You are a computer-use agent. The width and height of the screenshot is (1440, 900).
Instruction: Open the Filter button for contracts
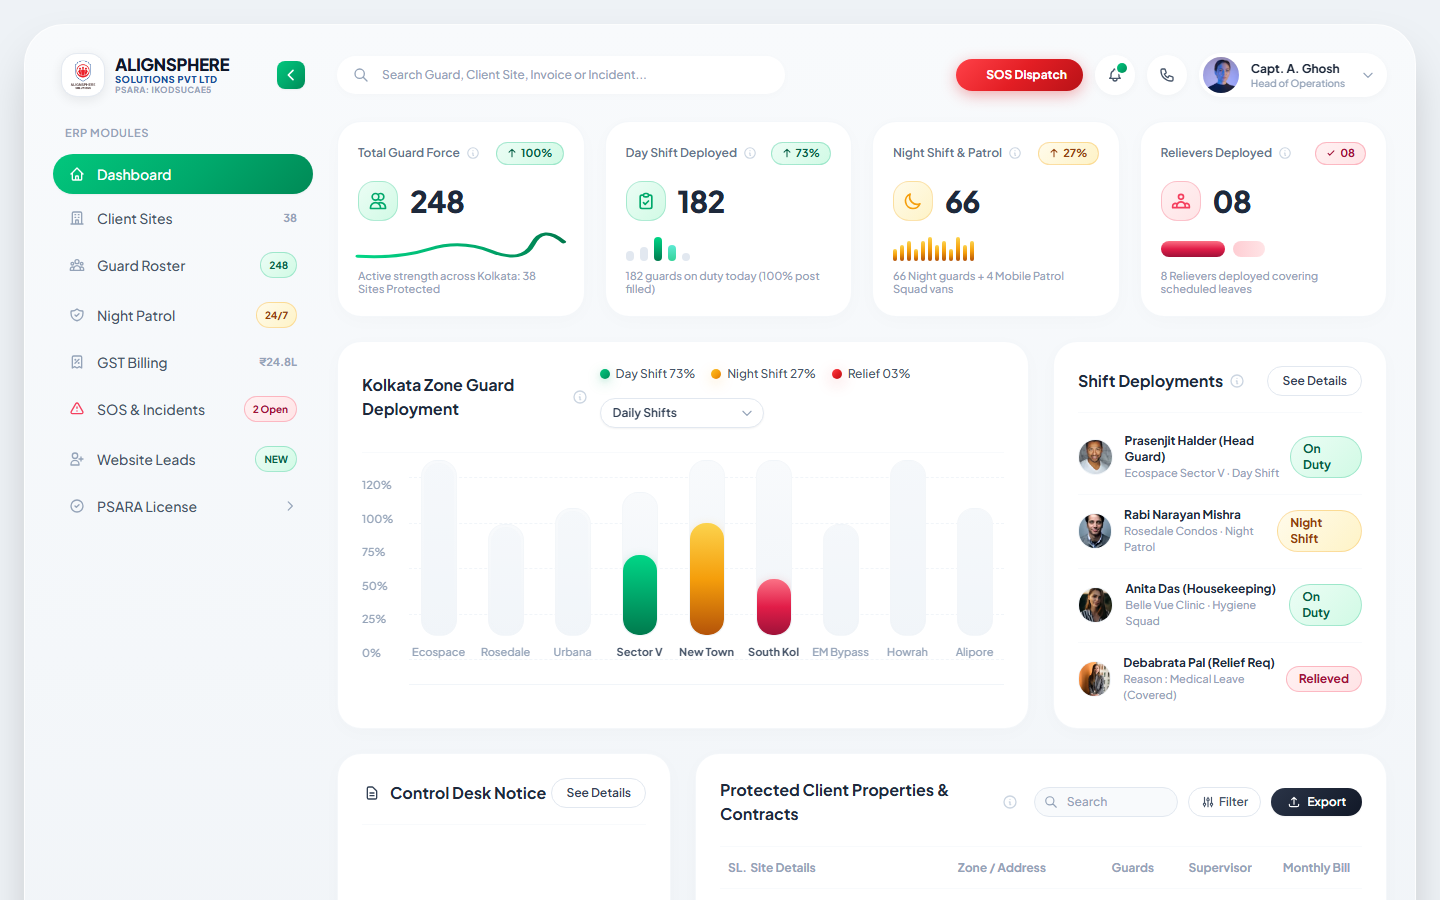tap(1225, 802)
